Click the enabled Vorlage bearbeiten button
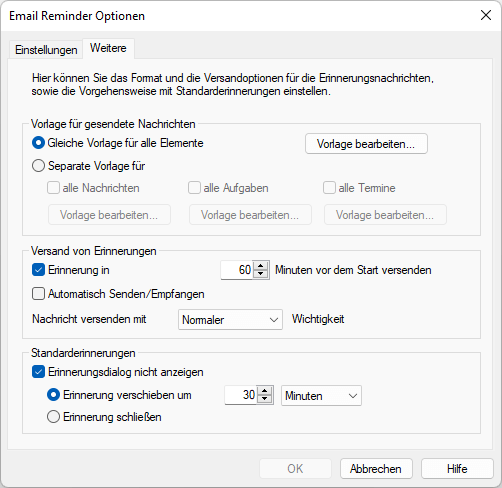The image size is (502, 488). coord(366,144)
